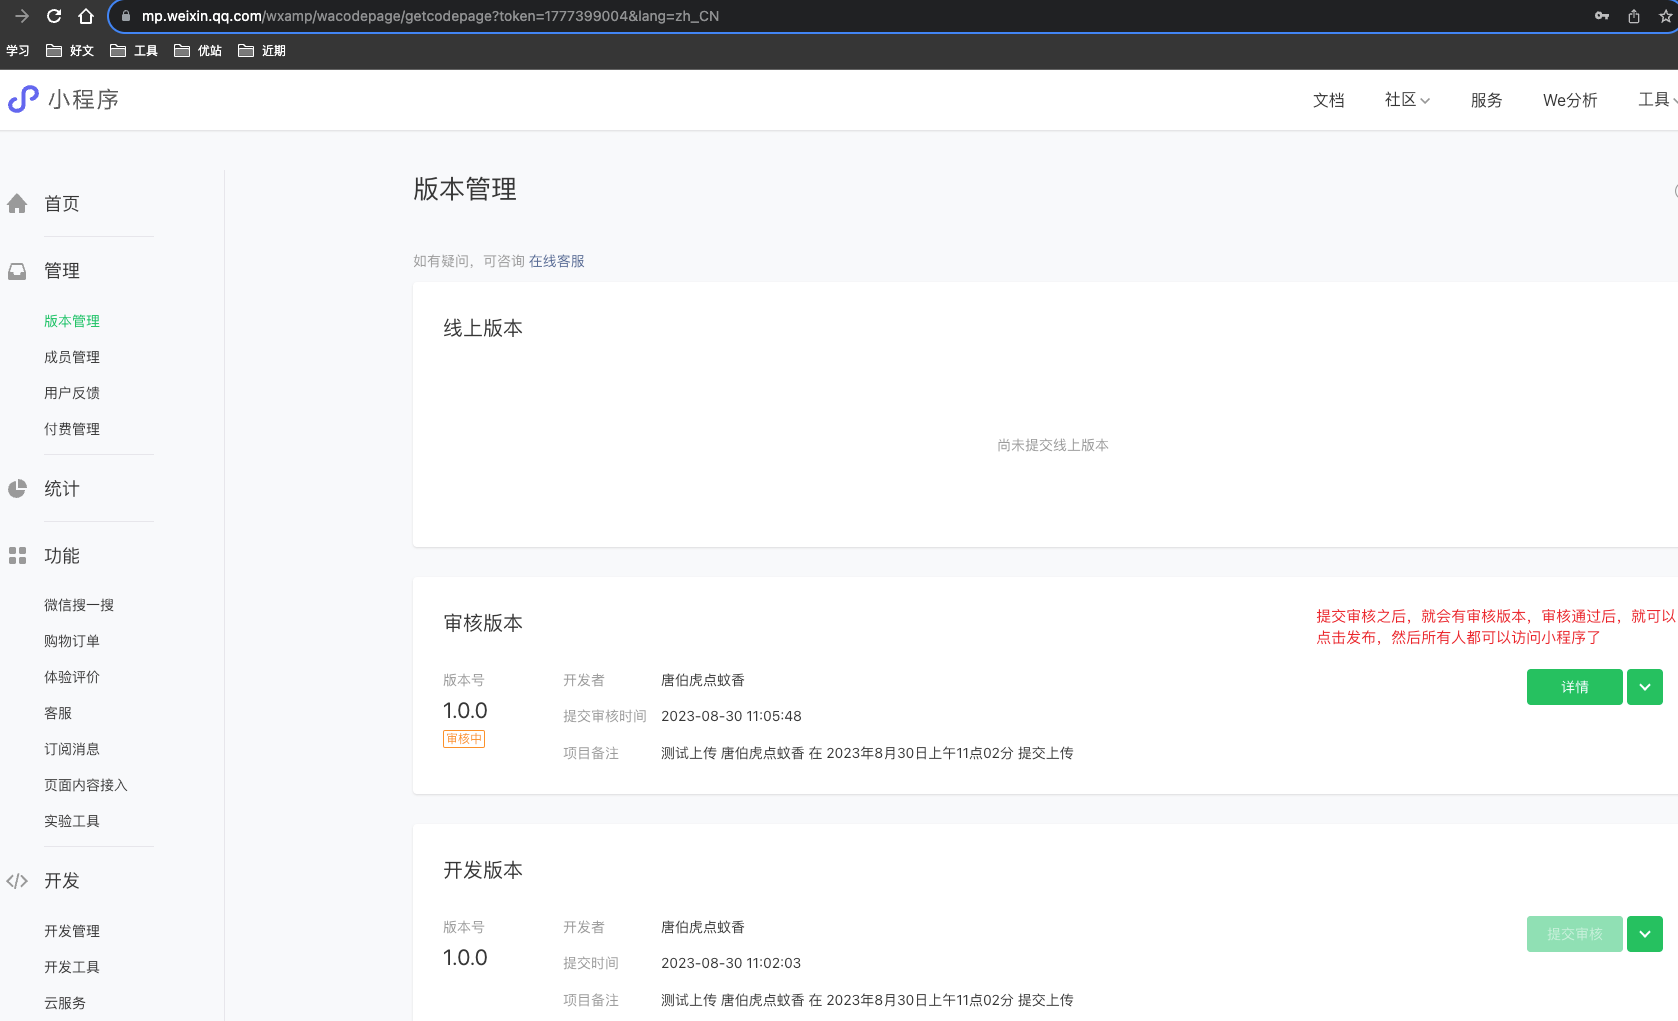1678x1021 pixels.
Task: Select 付费管理 in the sidebar
Action: [72, 429]
